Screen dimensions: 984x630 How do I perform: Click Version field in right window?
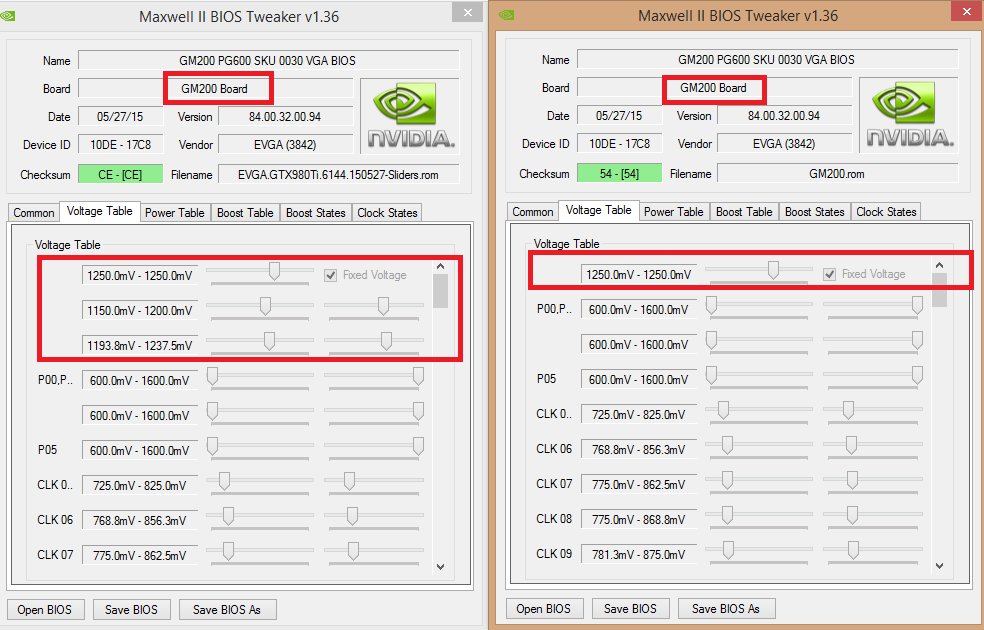pyautogui.click(x=784, y=115)
